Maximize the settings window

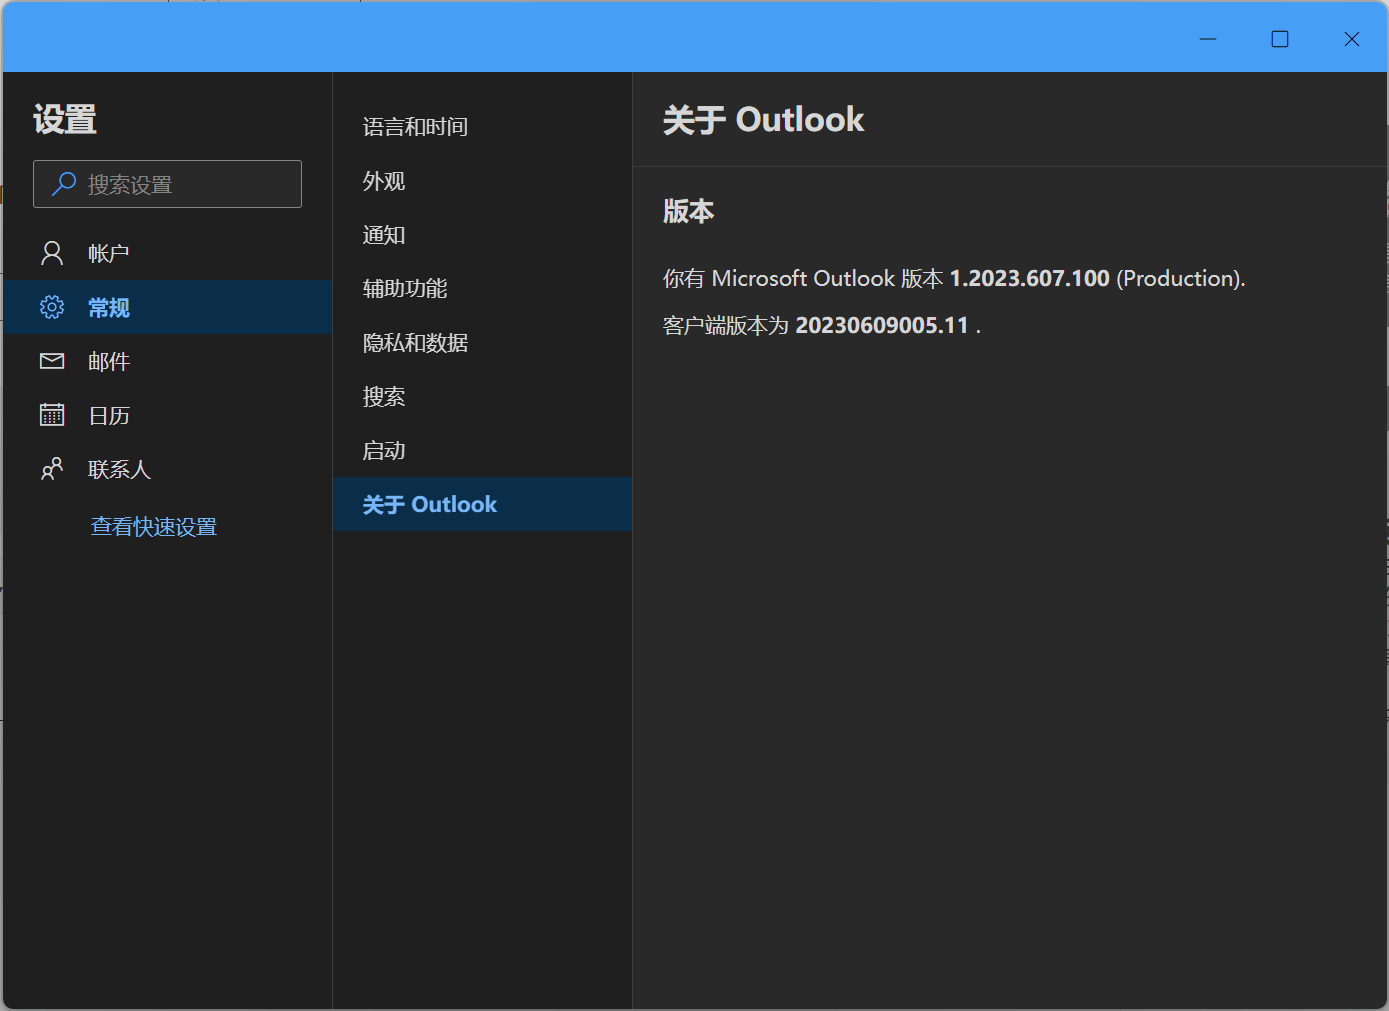(1280, 39)
